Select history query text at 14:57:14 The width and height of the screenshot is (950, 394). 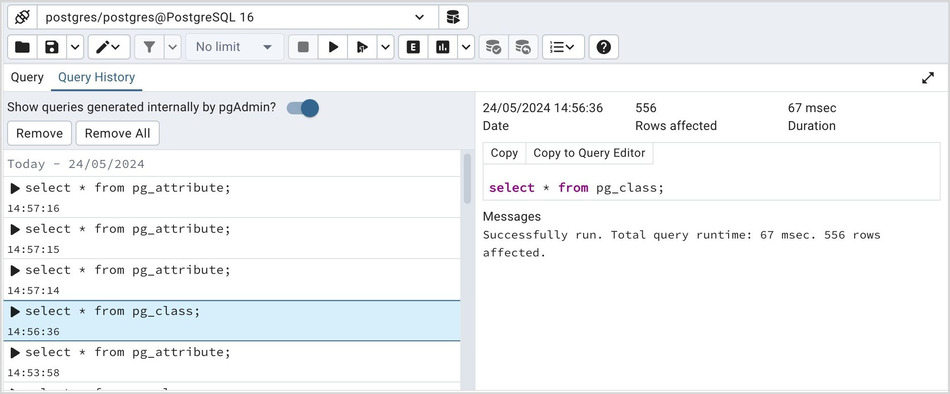point(128,270)
